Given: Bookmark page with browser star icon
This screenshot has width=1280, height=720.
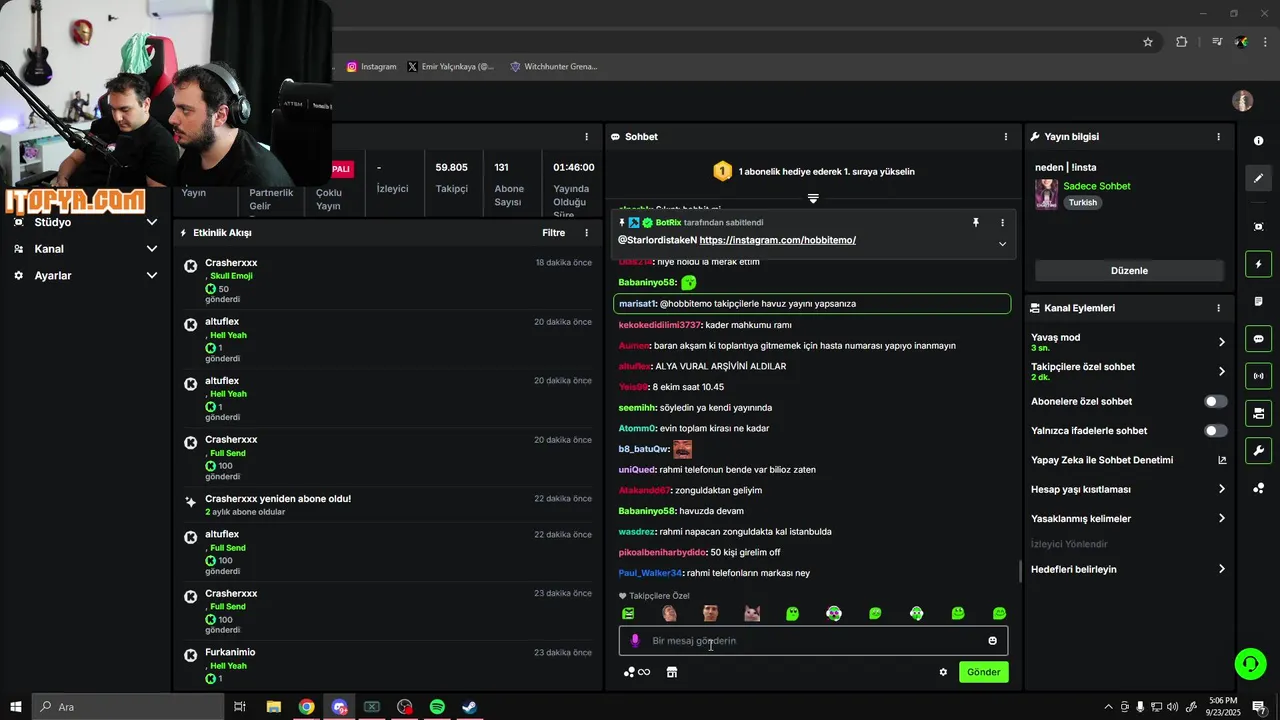Looking at the screenshot, I should pos(1148,42).
